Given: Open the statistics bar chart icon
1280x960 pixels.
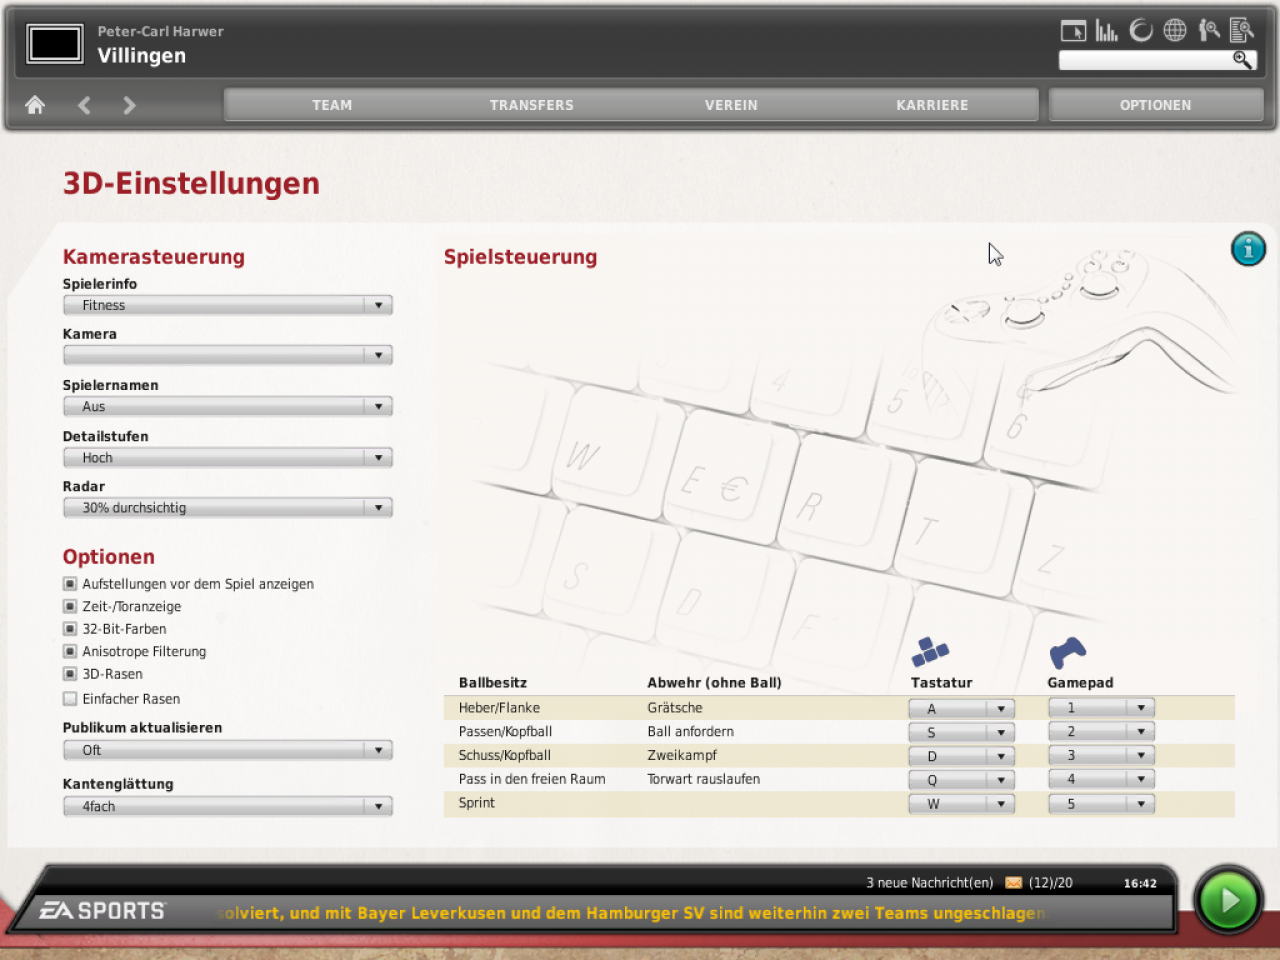Looking at the screenshot, I should point(1106,31).
